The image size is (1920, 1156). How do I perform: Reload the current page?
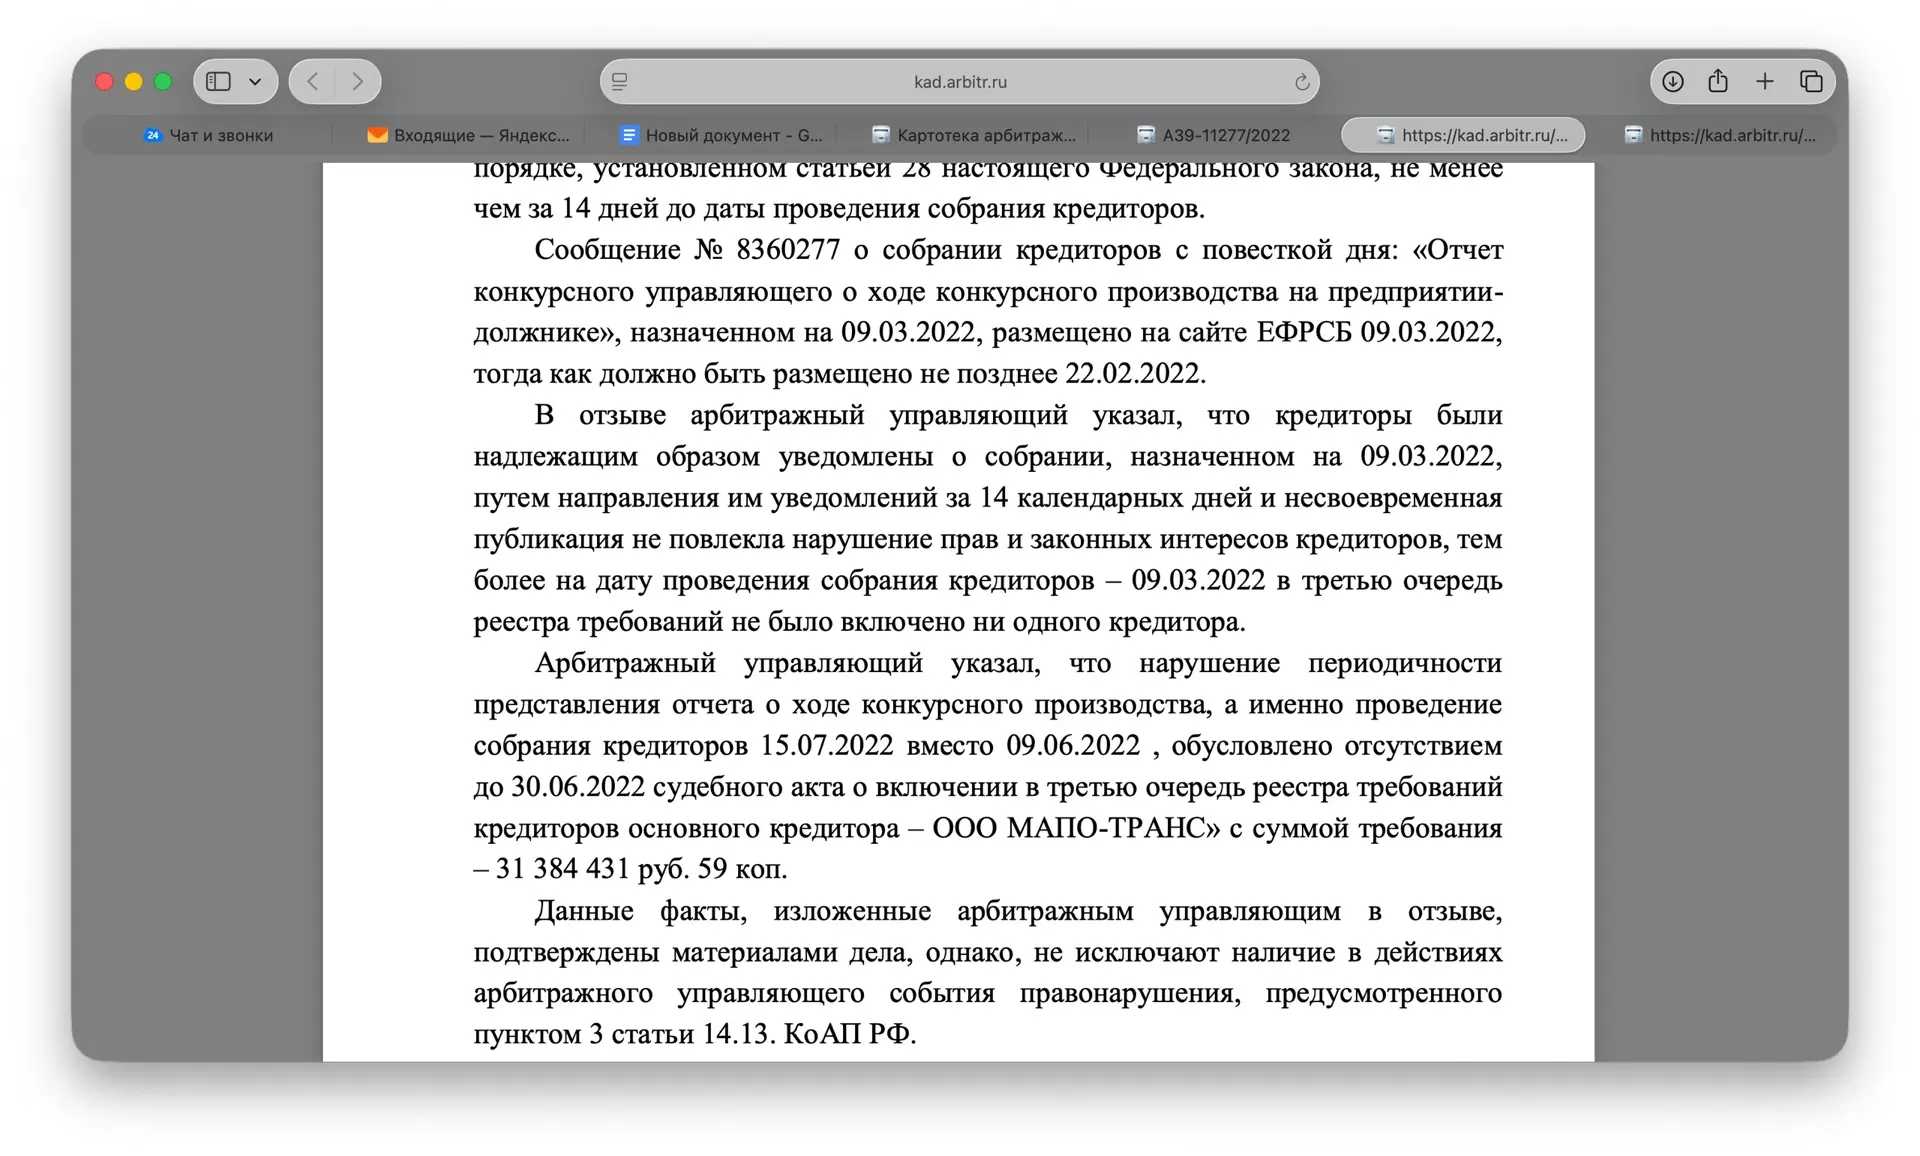[1301, 82]
